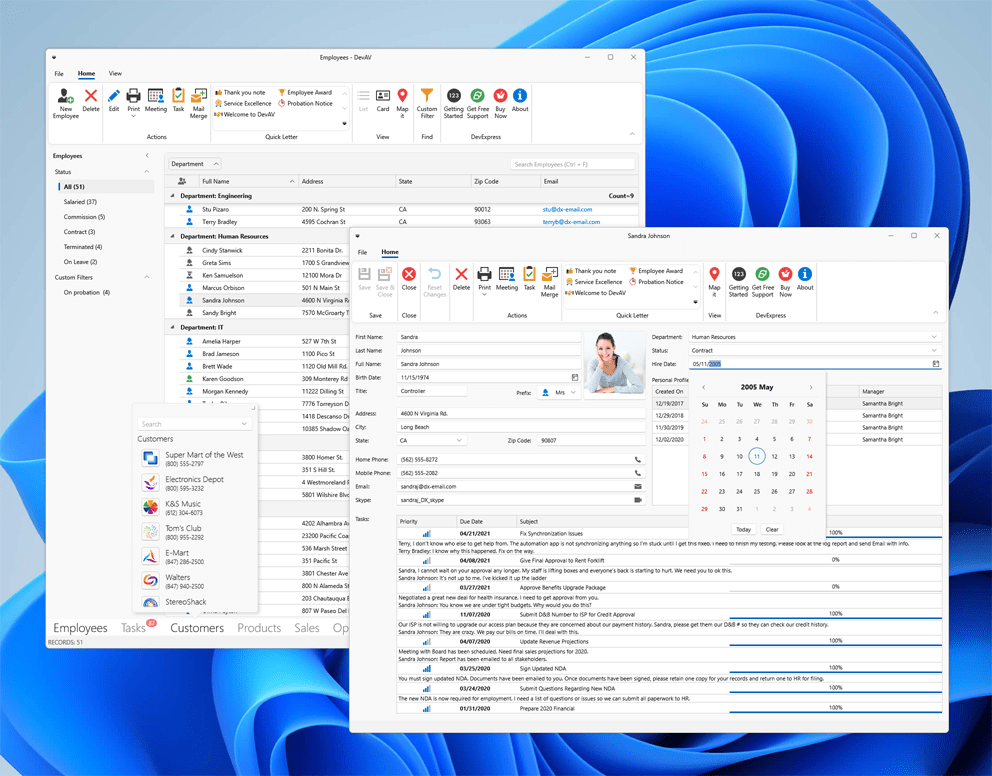Click Today in the calendar popup

point(743,530)
